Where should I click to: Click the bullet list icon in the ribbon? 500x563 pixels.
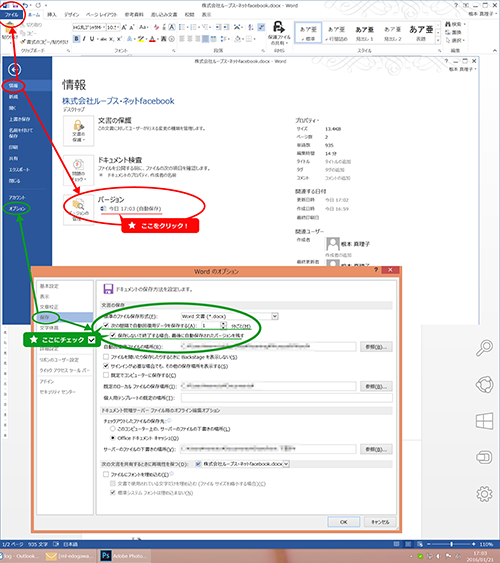[182, 27]
